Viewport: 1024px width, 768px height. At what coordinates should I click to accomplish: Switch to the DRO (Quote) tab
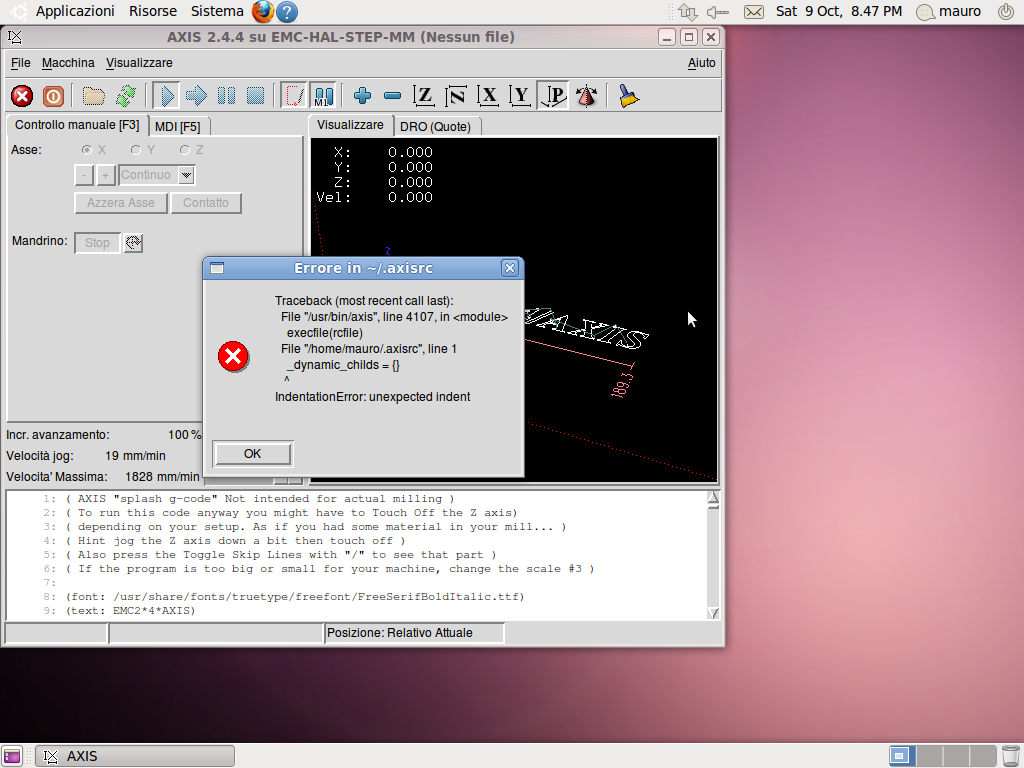point(435,126)
